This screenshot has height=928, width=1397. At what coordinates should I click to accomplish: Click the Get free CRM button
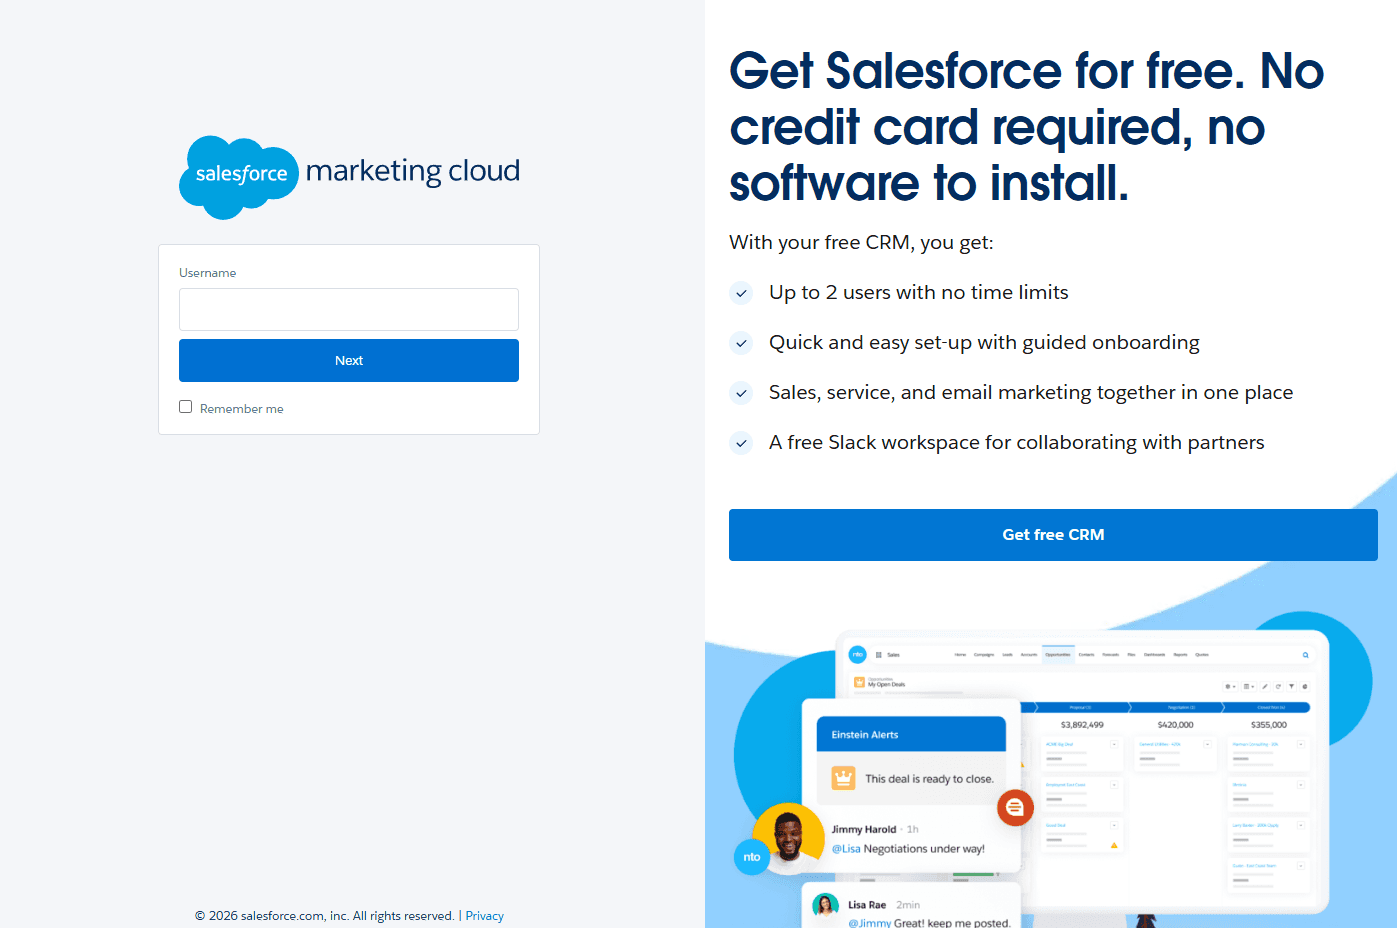point(1053,535)
